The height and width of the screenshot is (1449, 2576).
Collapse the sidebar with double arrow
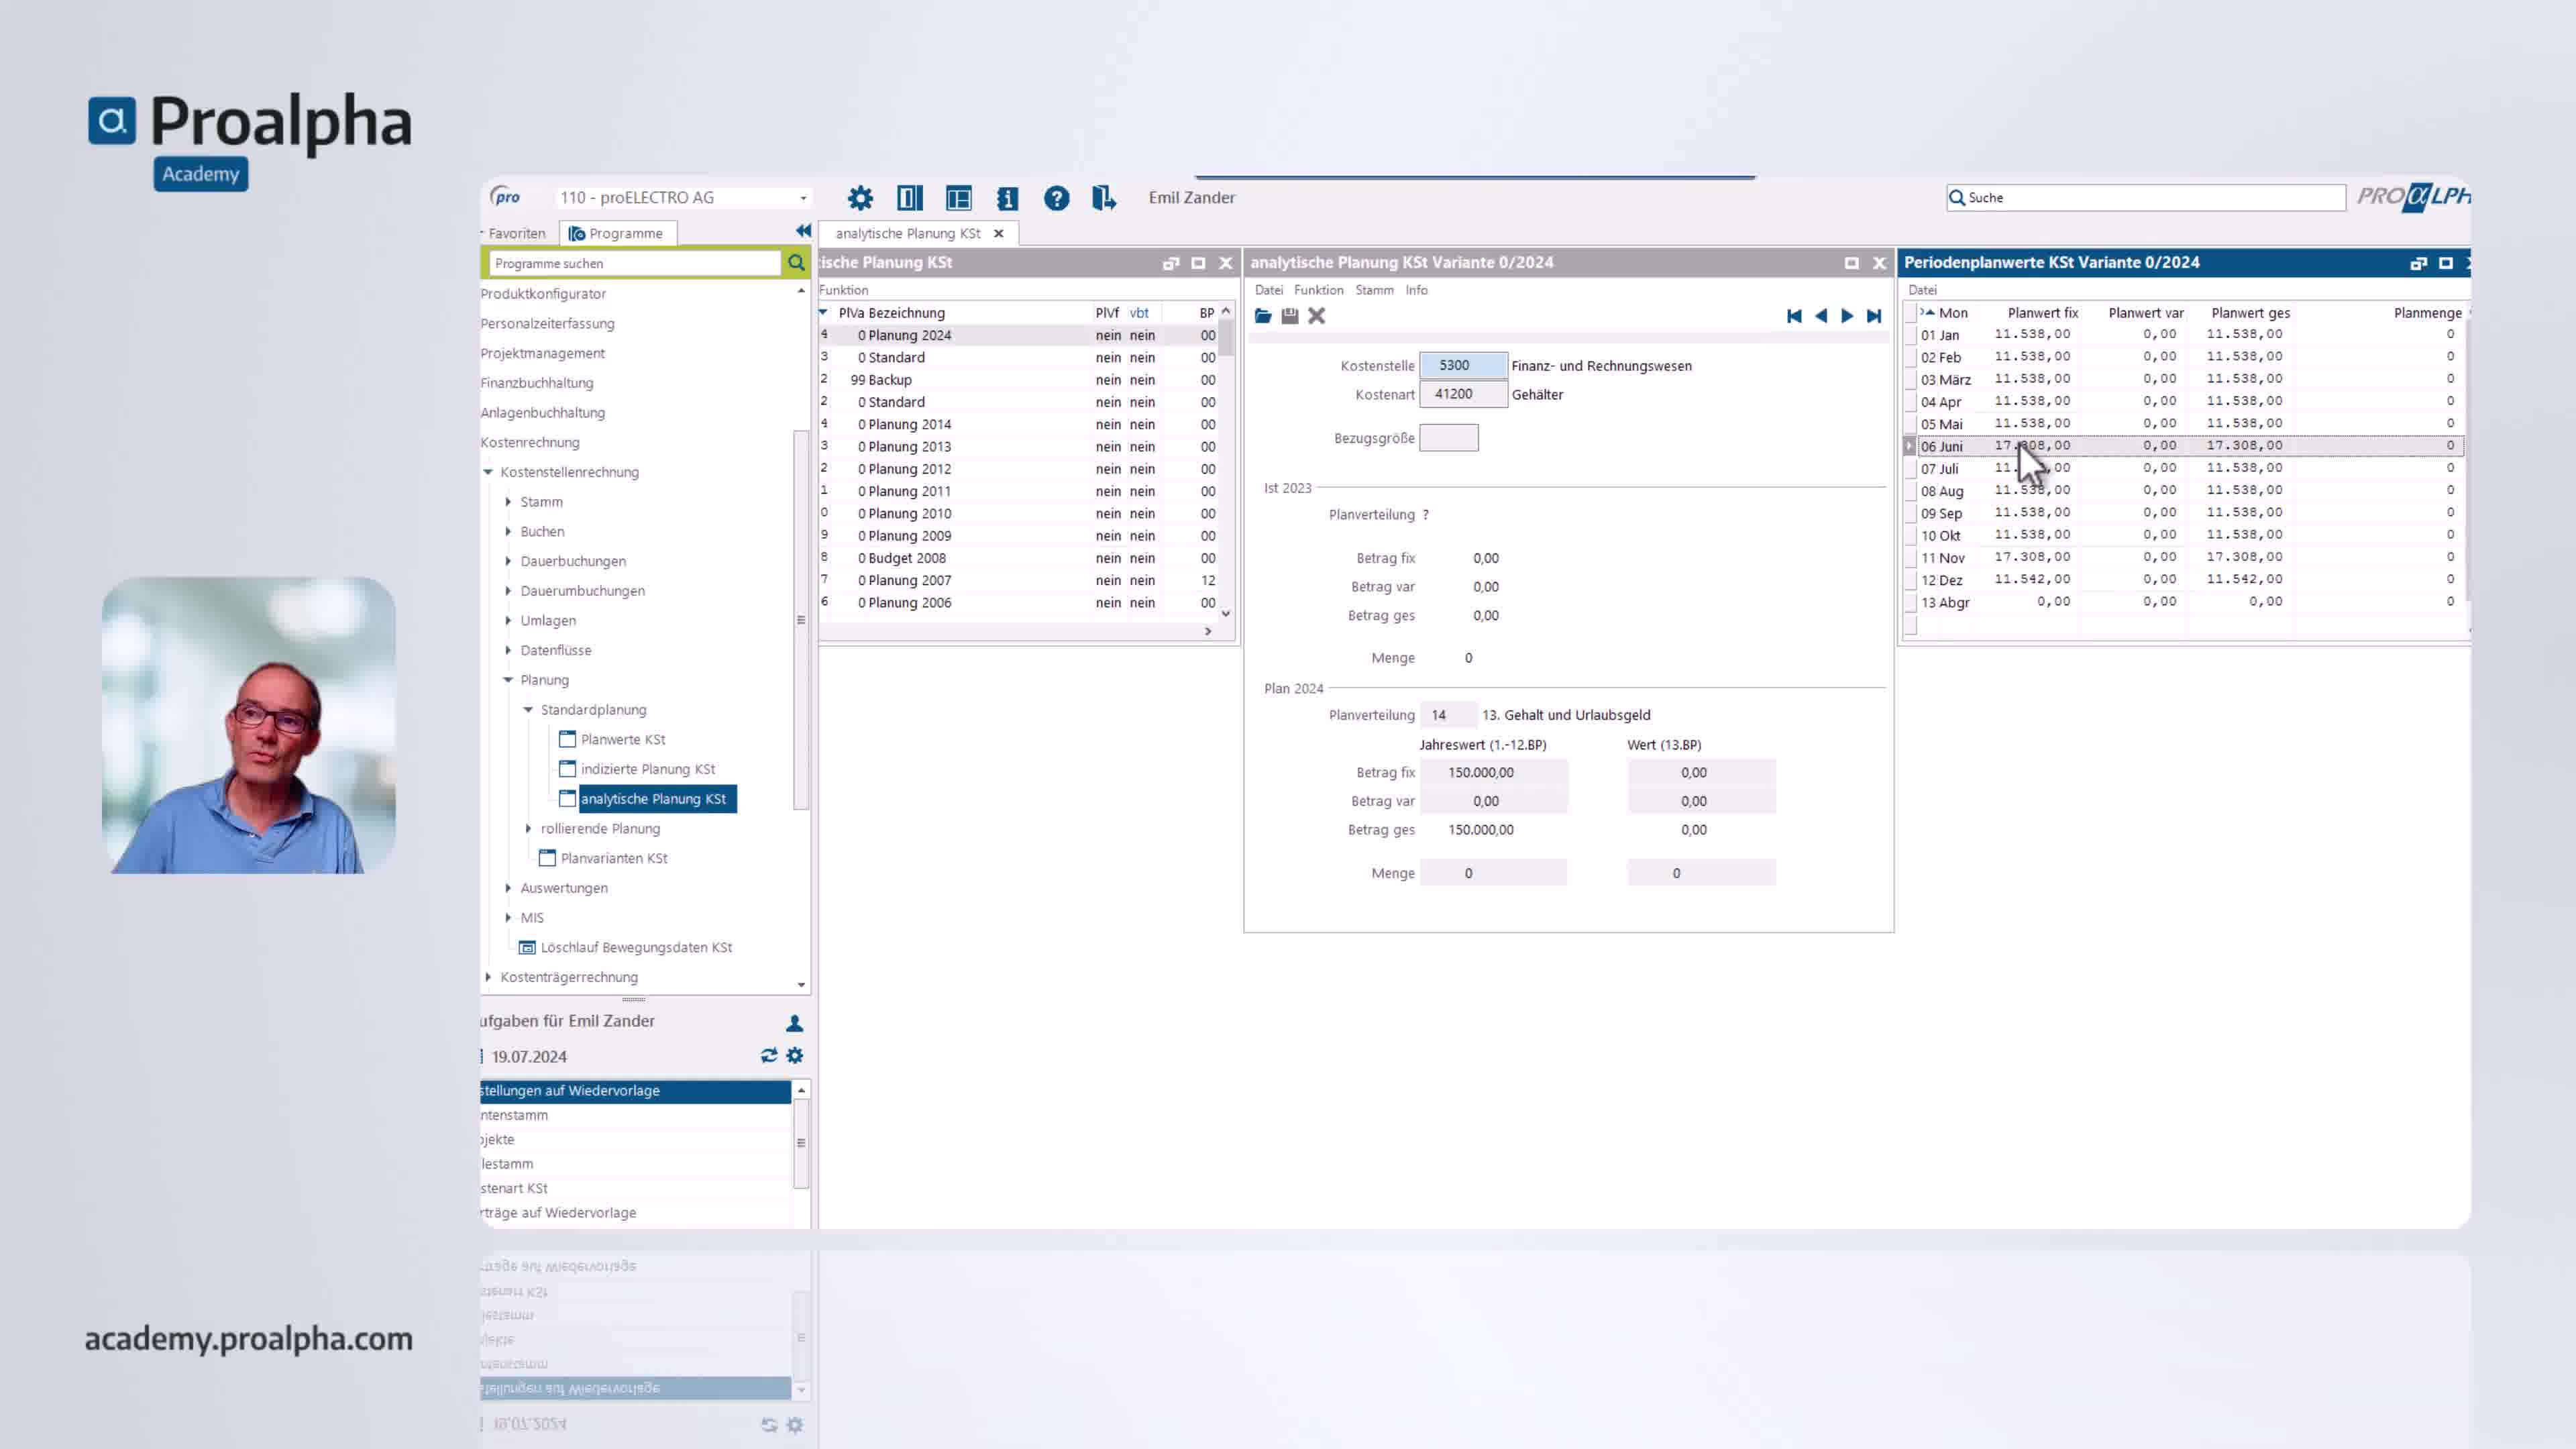click(803, 231)
